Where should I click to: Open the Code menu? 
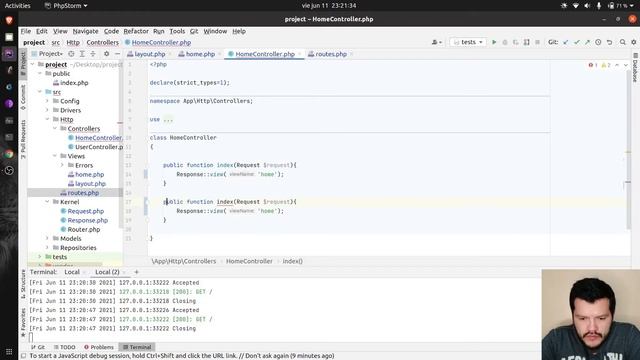tap(111, 31)
